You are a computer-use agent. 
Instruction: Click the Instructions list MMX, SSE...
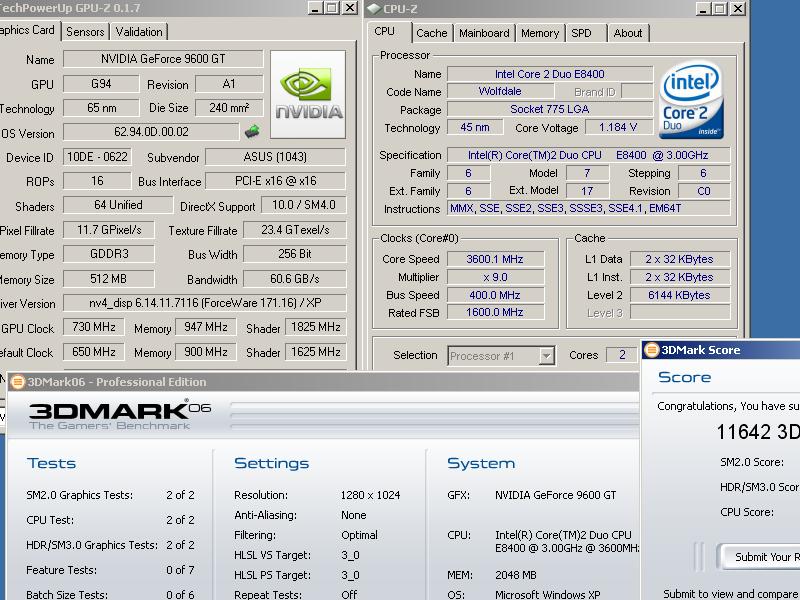click(x=588, y=208)
